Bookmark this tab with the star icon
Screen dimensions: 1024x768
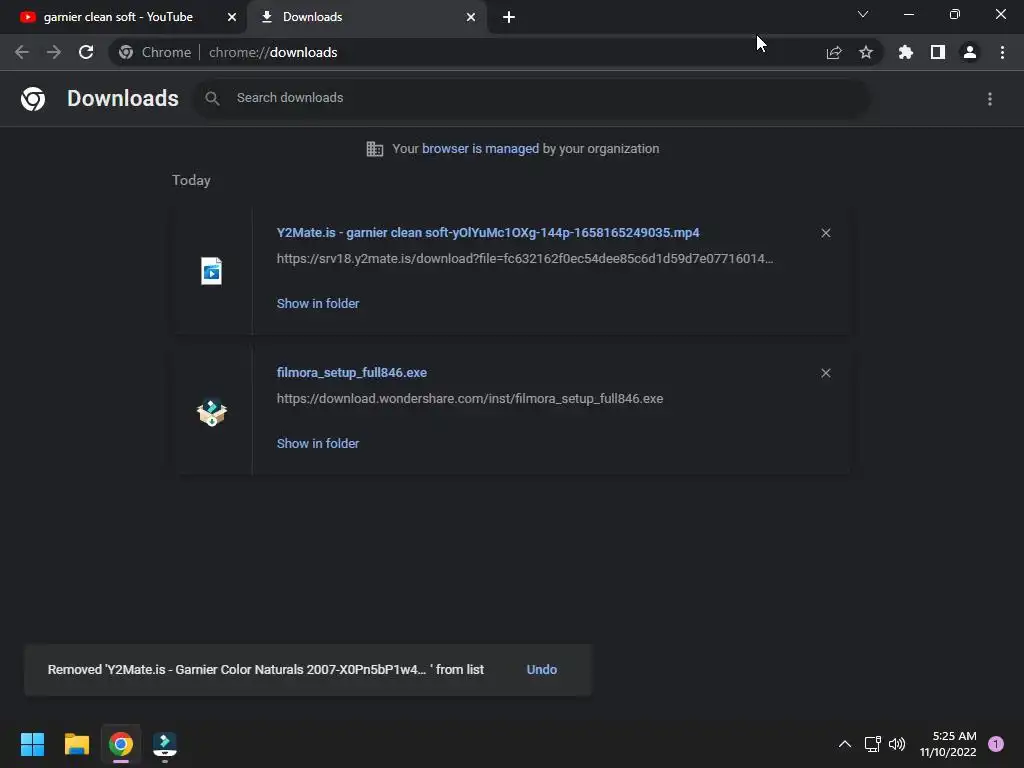(866, 52)
